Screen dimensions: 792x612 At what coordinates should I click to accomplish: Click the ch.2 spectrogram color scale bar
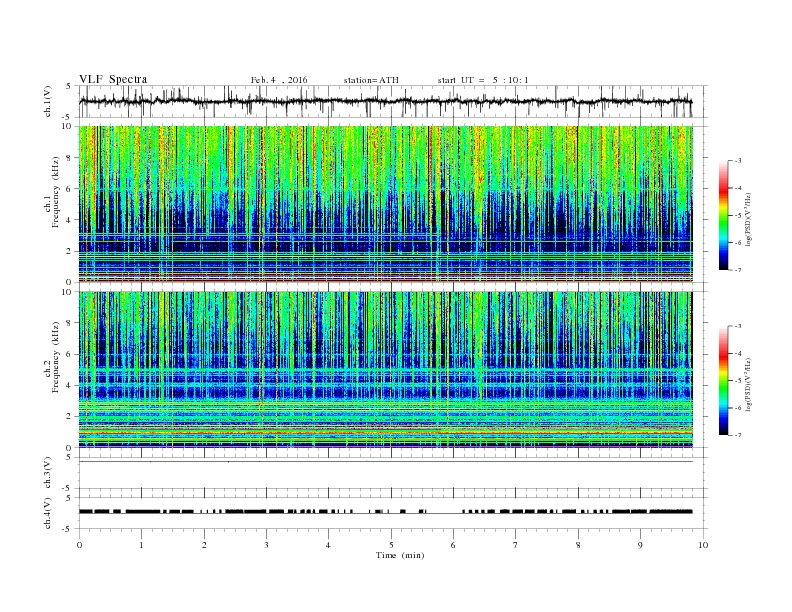coord(724,381)
